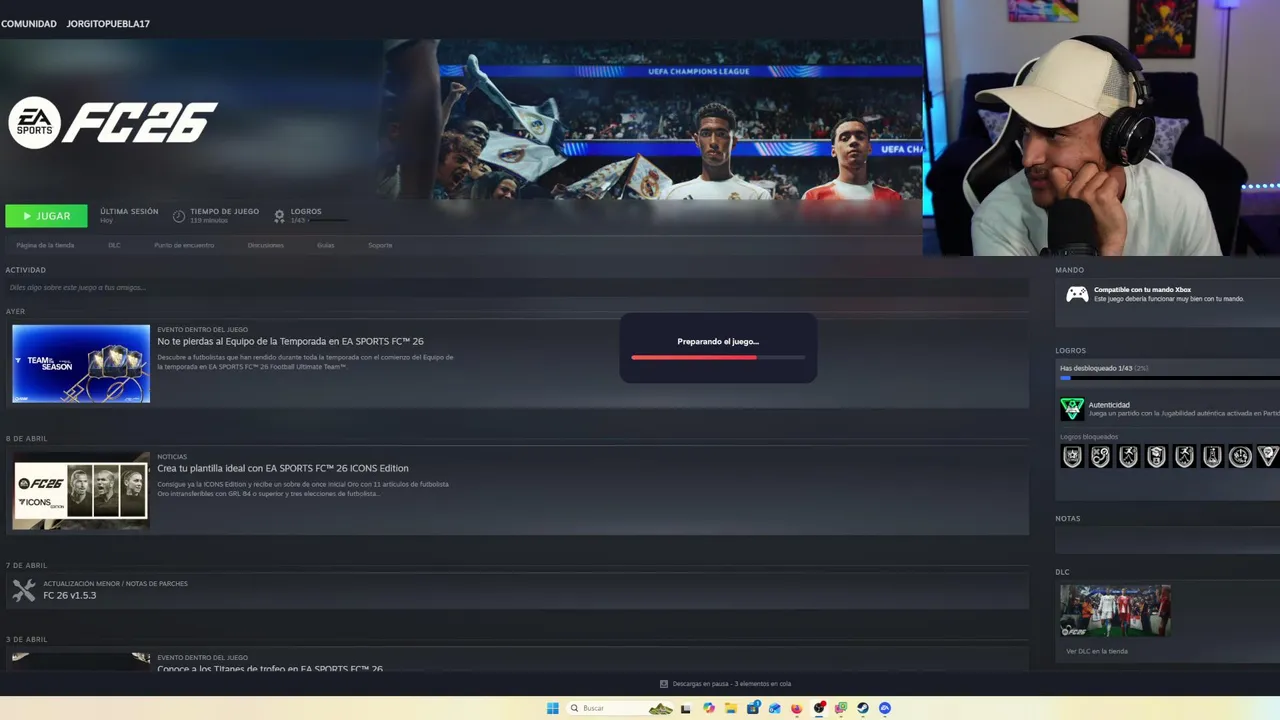The height and width of the screenshot is (720, 1280).
Task: Click the EA Sports FC26 logo
Action: pyautogui.click(x=112, y=123)
